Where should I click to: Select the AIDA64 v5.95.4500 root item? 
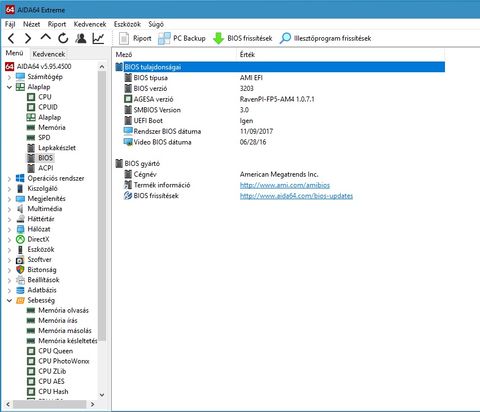pyautogui.click(x=38, y=66)
